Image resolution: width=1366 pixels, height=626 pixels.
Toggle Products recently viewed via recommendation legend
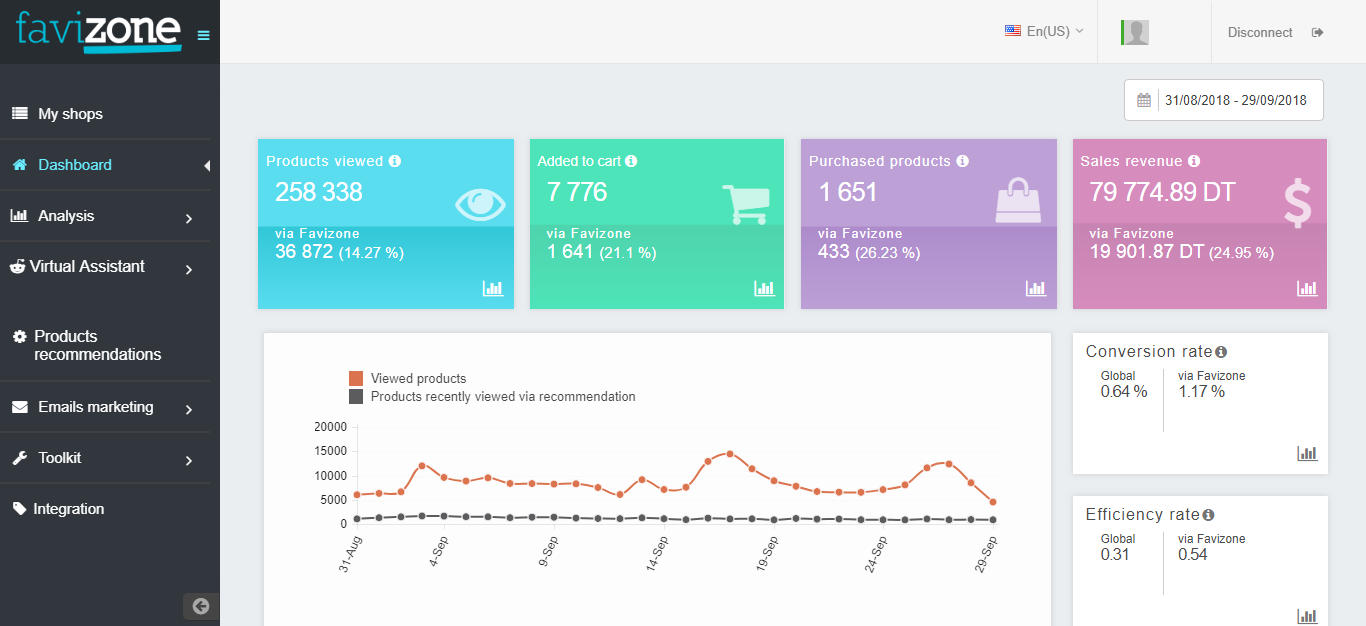(492, 396)
